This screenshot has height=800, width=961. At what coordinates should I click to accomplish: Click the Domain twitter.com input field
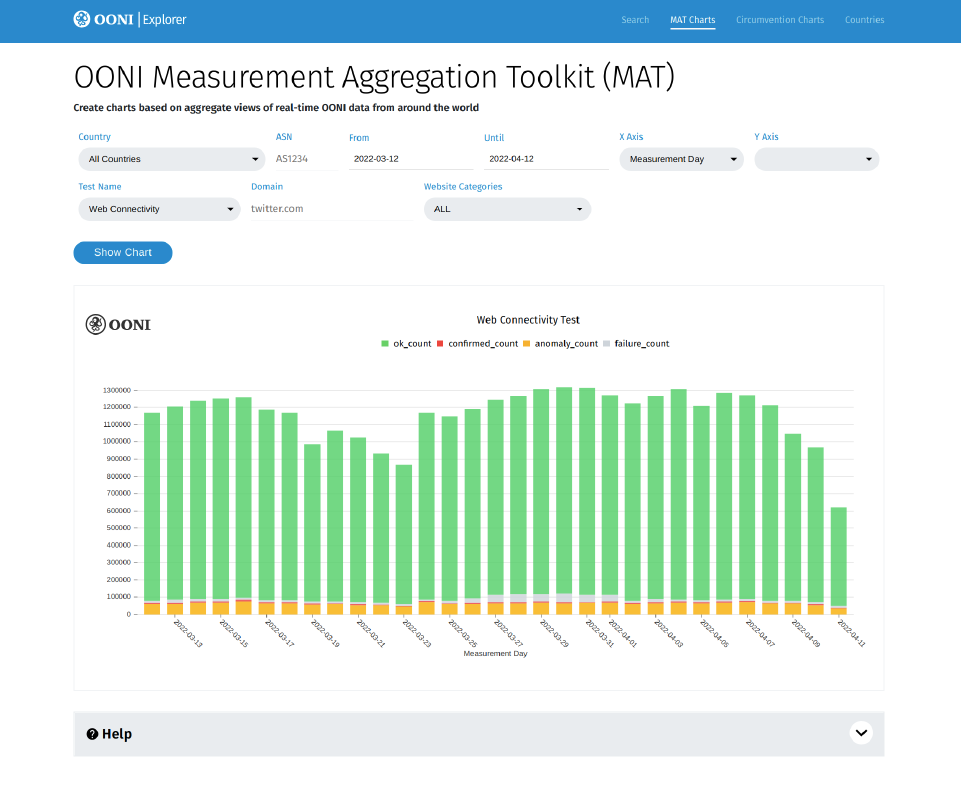[x=330, y=209]
